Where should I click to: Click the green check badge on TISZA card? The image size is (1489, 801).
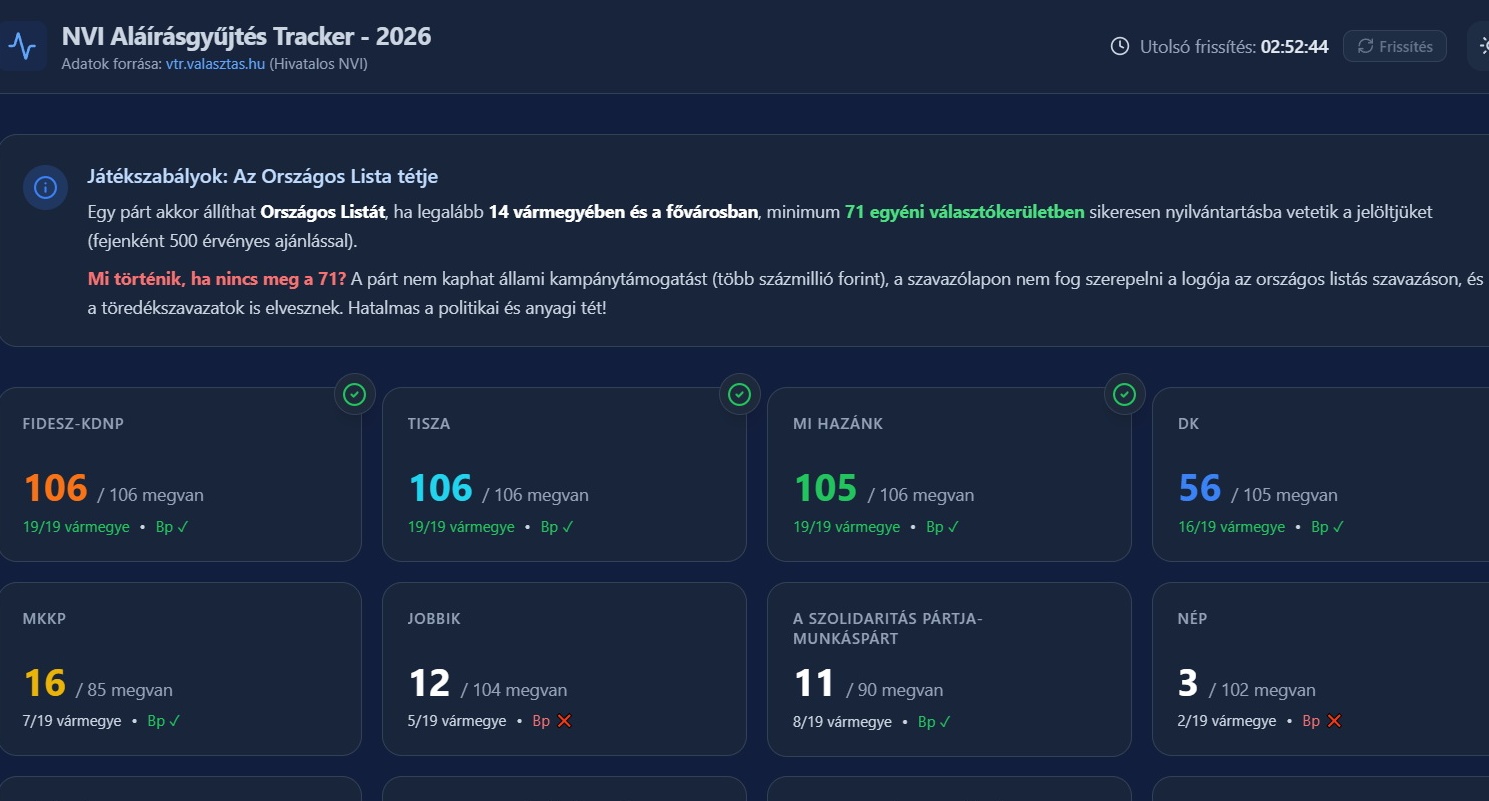pyautogui.click(x=739, y=395)
